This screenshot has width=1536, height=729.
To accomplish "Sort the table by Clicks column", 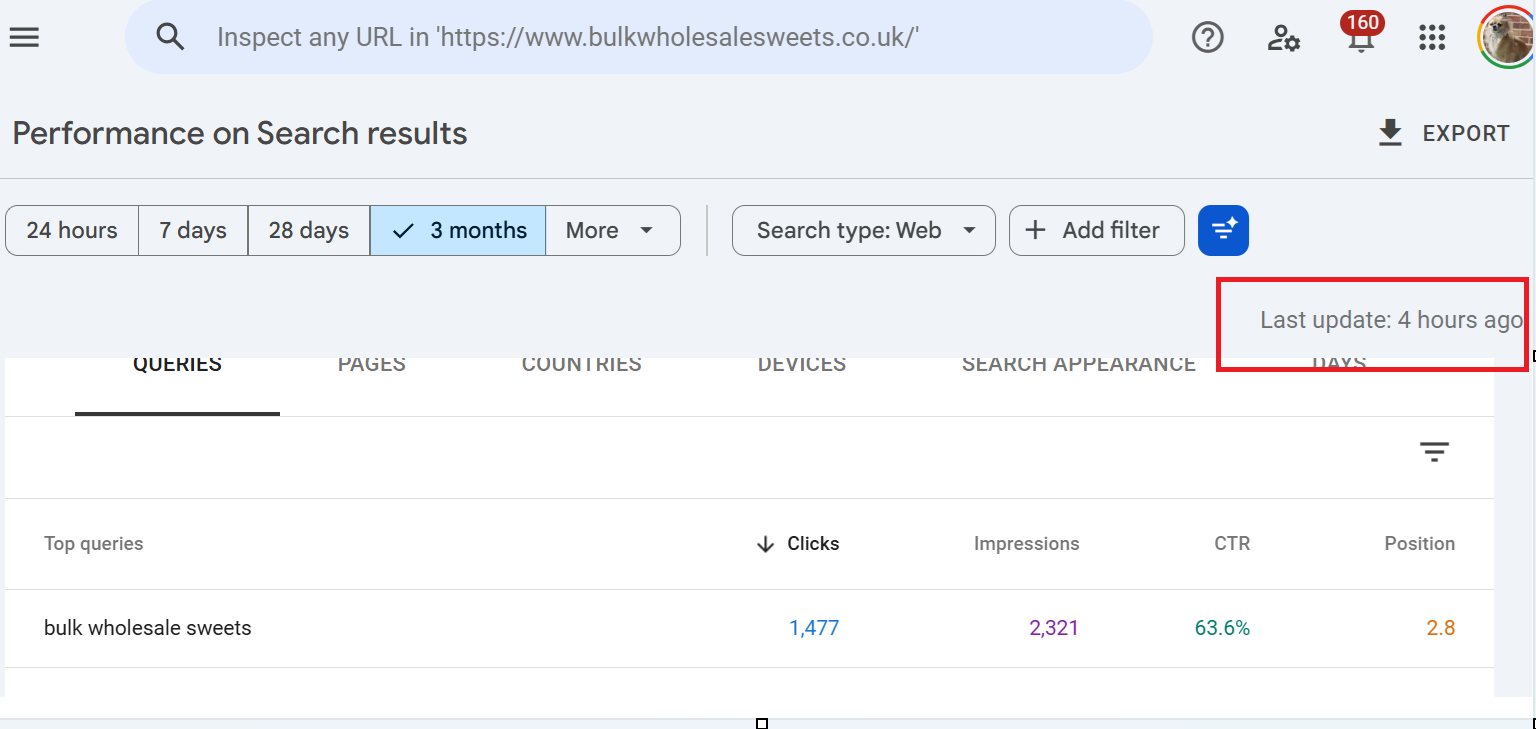I will click(x=812, y=544).
